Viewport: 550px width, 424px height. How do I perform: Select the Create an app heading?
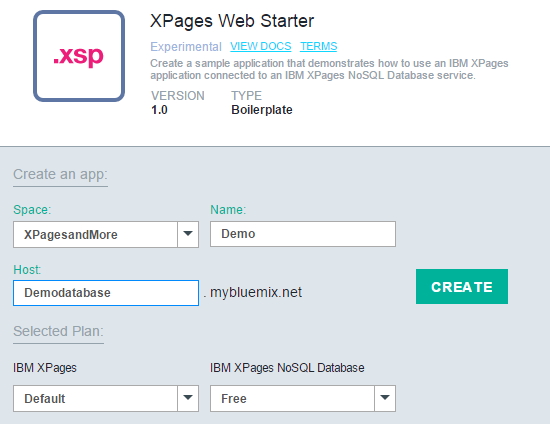pos(60,174)
